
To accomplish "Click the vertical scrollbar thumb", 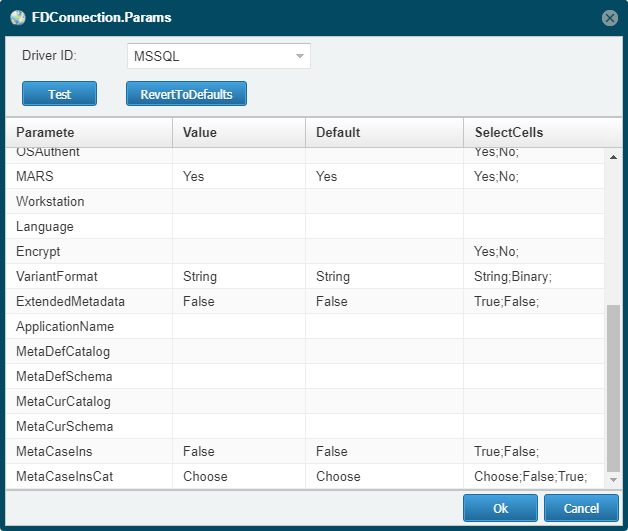I will coord(613,388).
